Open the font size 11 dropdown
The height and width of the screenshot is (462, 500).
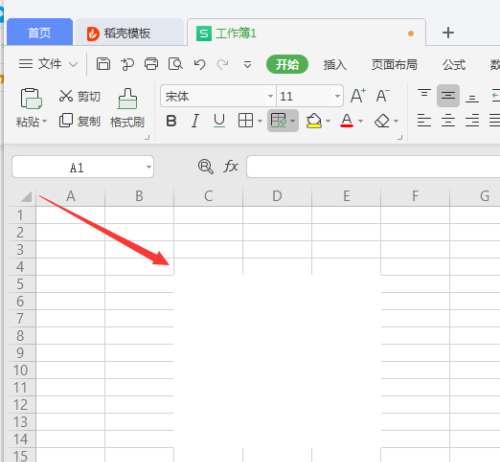337,96
